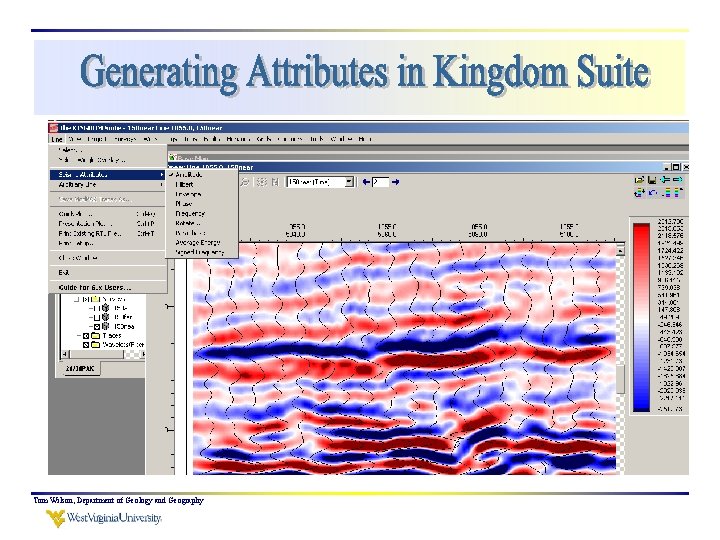
Task: Click the color bar value 739.033
Action: [670, 287]
